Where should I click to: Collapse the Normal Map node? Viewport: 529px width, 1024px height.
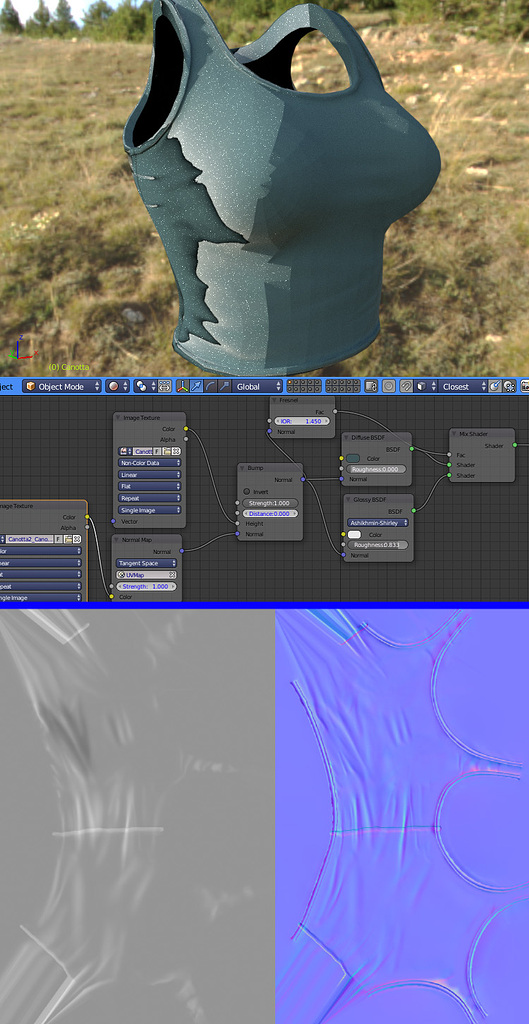coord(117,540)
